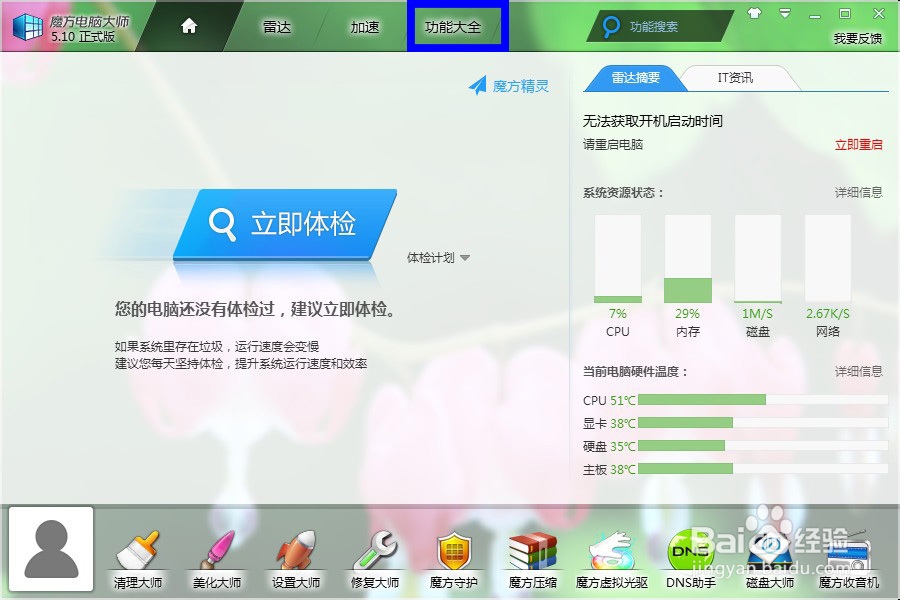Open 详细信息 for 当前电脑硬件温度
The image size is (900, 600).
858,371
